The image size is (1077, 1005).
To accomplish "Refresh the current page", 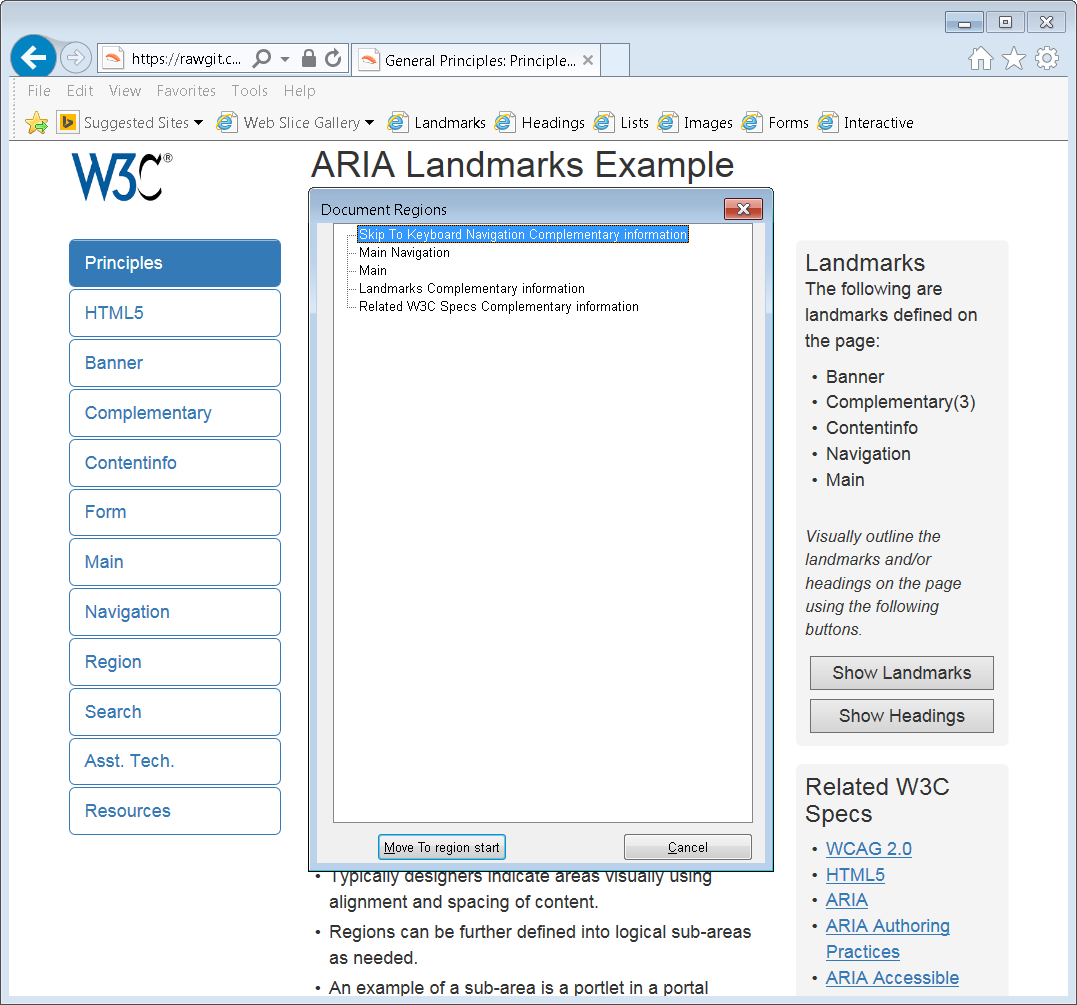I will pos(334,57).
